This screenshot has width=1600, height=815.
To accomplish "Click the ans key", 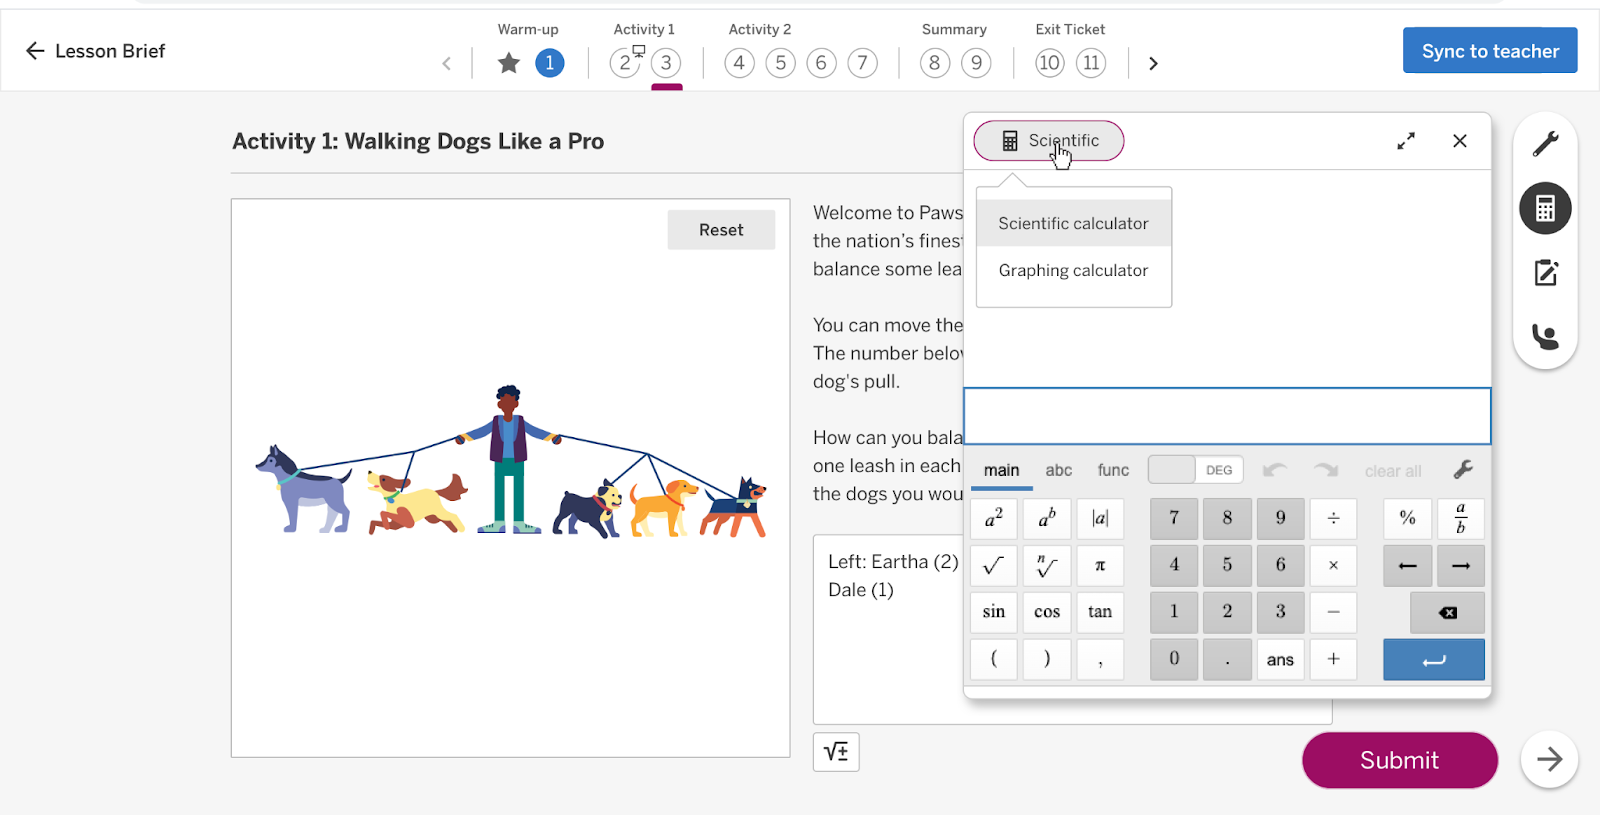I will 1280,660.
